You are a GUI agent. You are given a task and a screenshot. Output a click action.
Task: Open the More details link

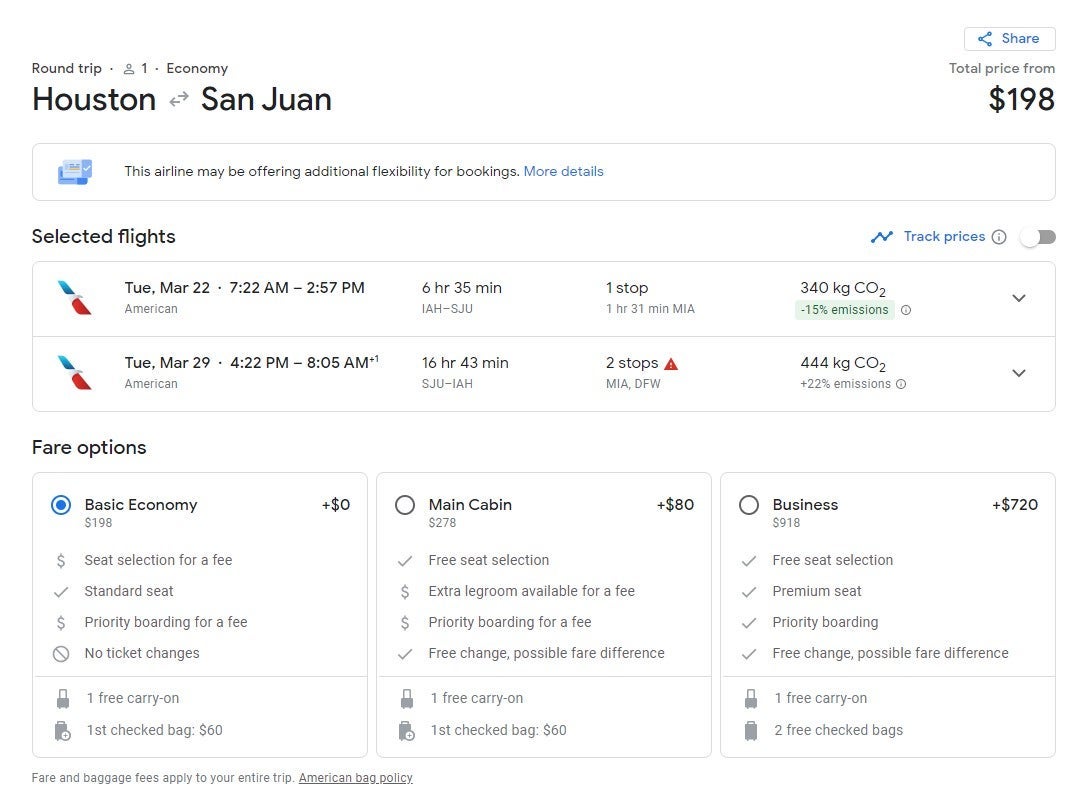point(563,171)
